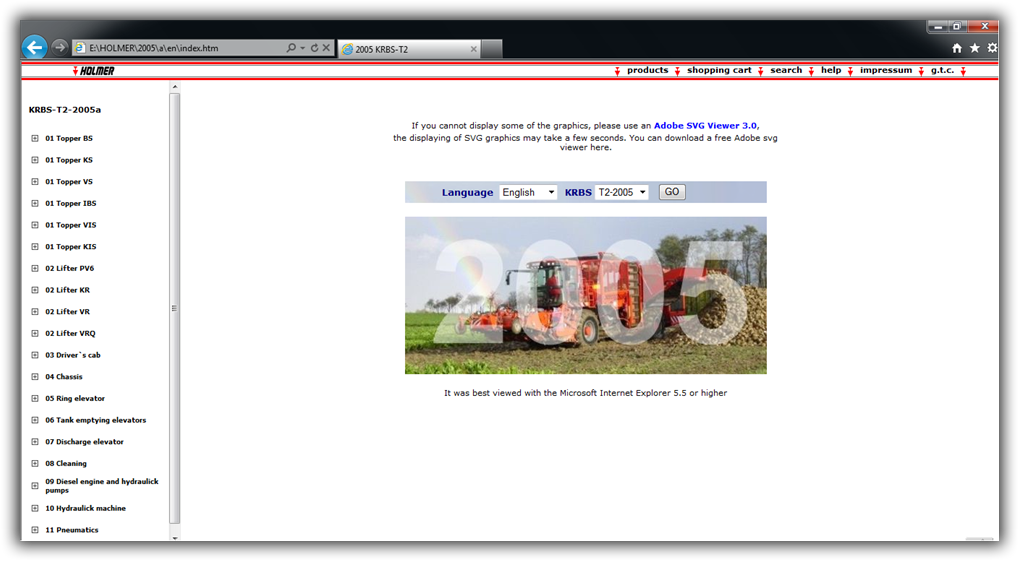The height and width of the screenshot is (566, 1024).
Task: Expand the 06 Tank emptying elevators node
Action: pyautogui.click(x=35, y=420)
